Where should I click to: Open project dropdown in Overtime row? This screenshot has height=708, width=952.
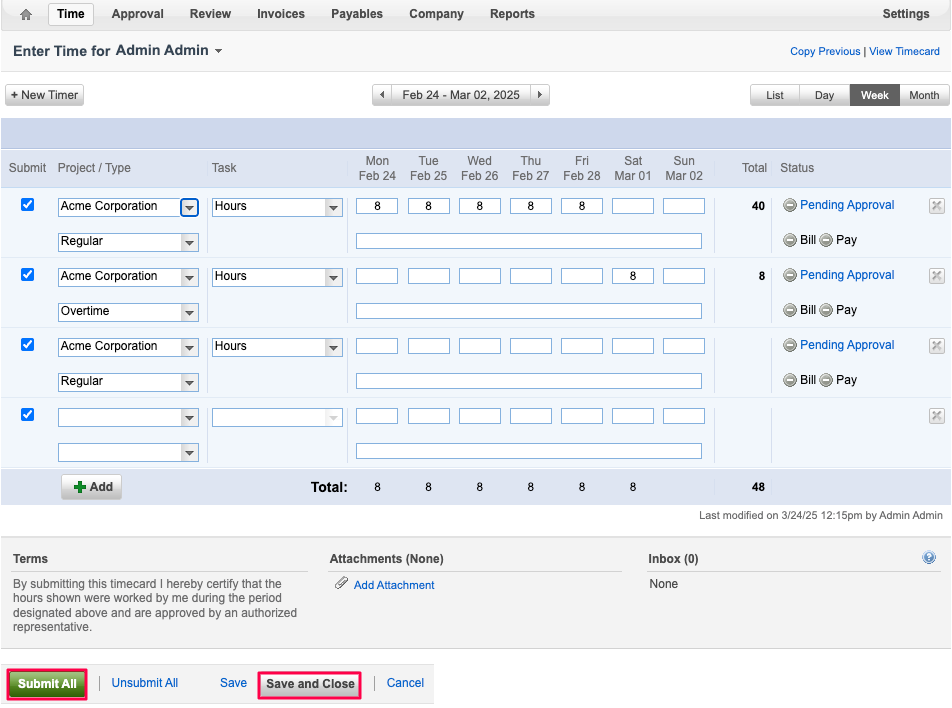coord(189,277)
